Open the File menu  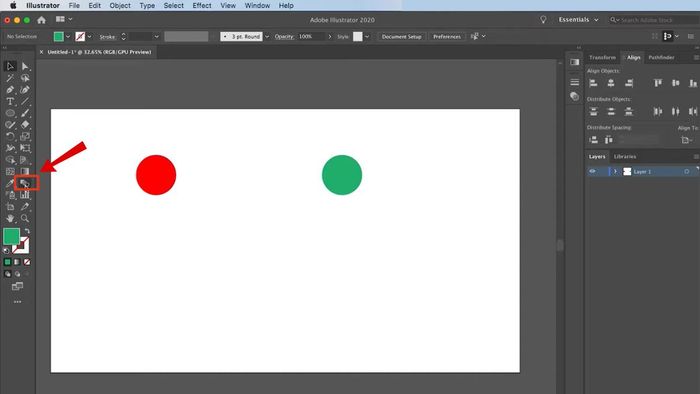pos(74,5)
